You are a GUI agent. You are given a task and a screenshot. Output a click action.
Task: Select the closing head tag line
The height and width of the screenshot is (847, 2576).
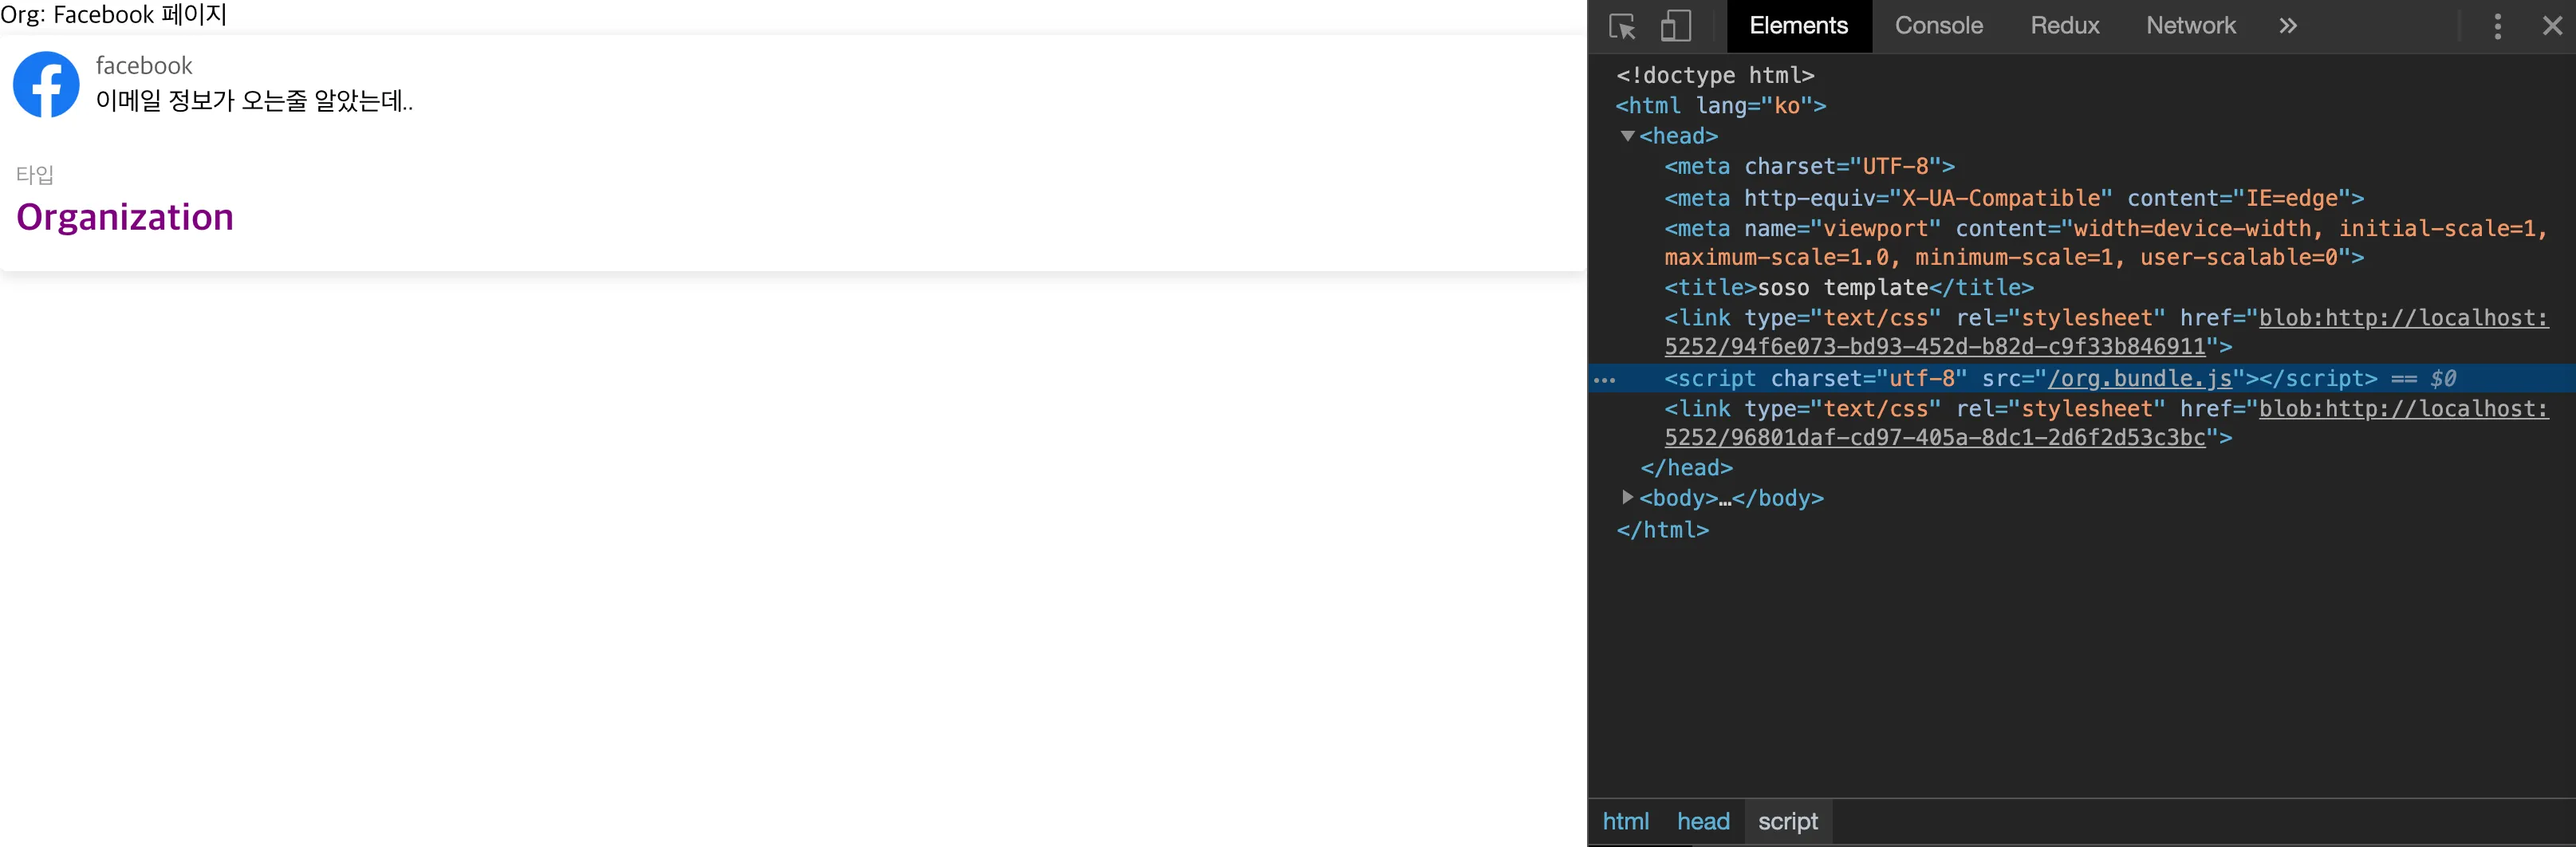[x=1686, y=468]
